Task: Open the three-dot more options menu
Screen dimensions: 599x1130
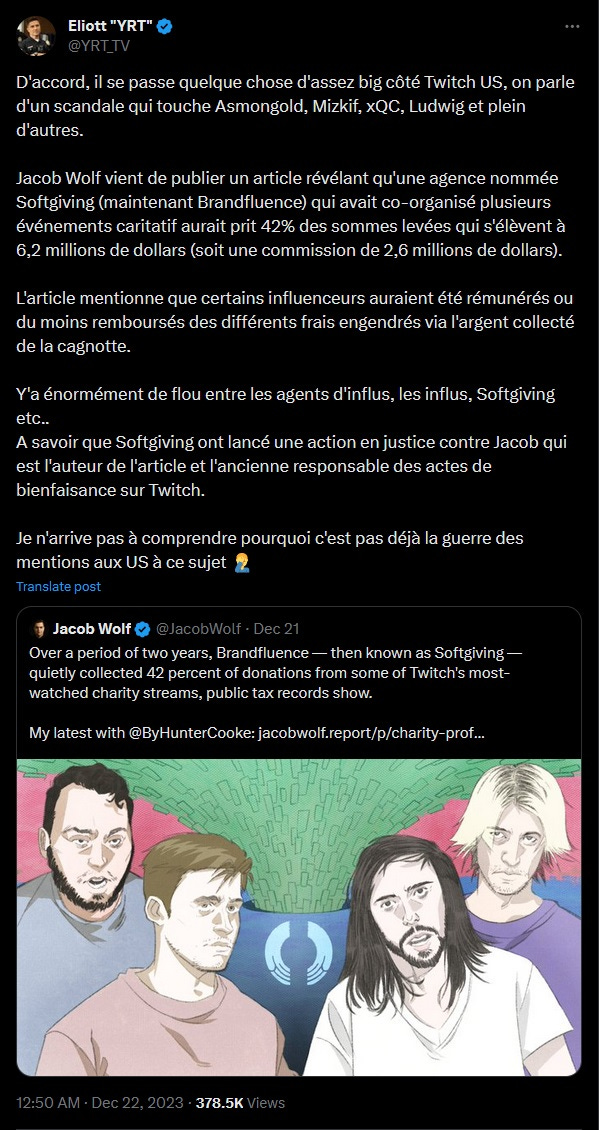Action: coord(572,27)
